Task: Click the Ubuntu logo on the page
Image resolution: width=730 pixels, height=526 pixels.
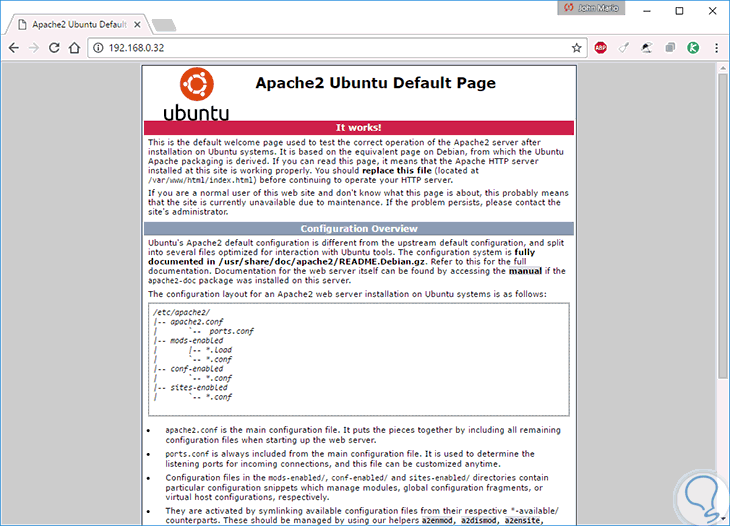Action: coord(196,94)
